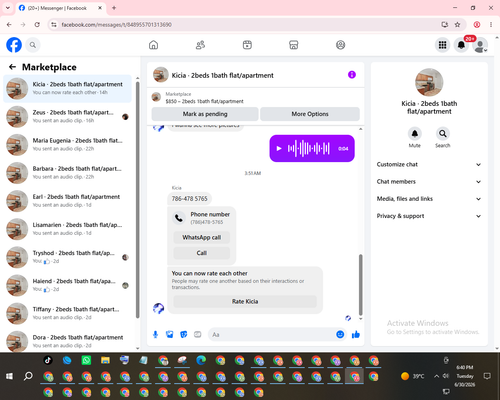The width and height of the screenshot is (500, 400).
Task: Seek within audio clip waveform
Action: tap(309, 148)
